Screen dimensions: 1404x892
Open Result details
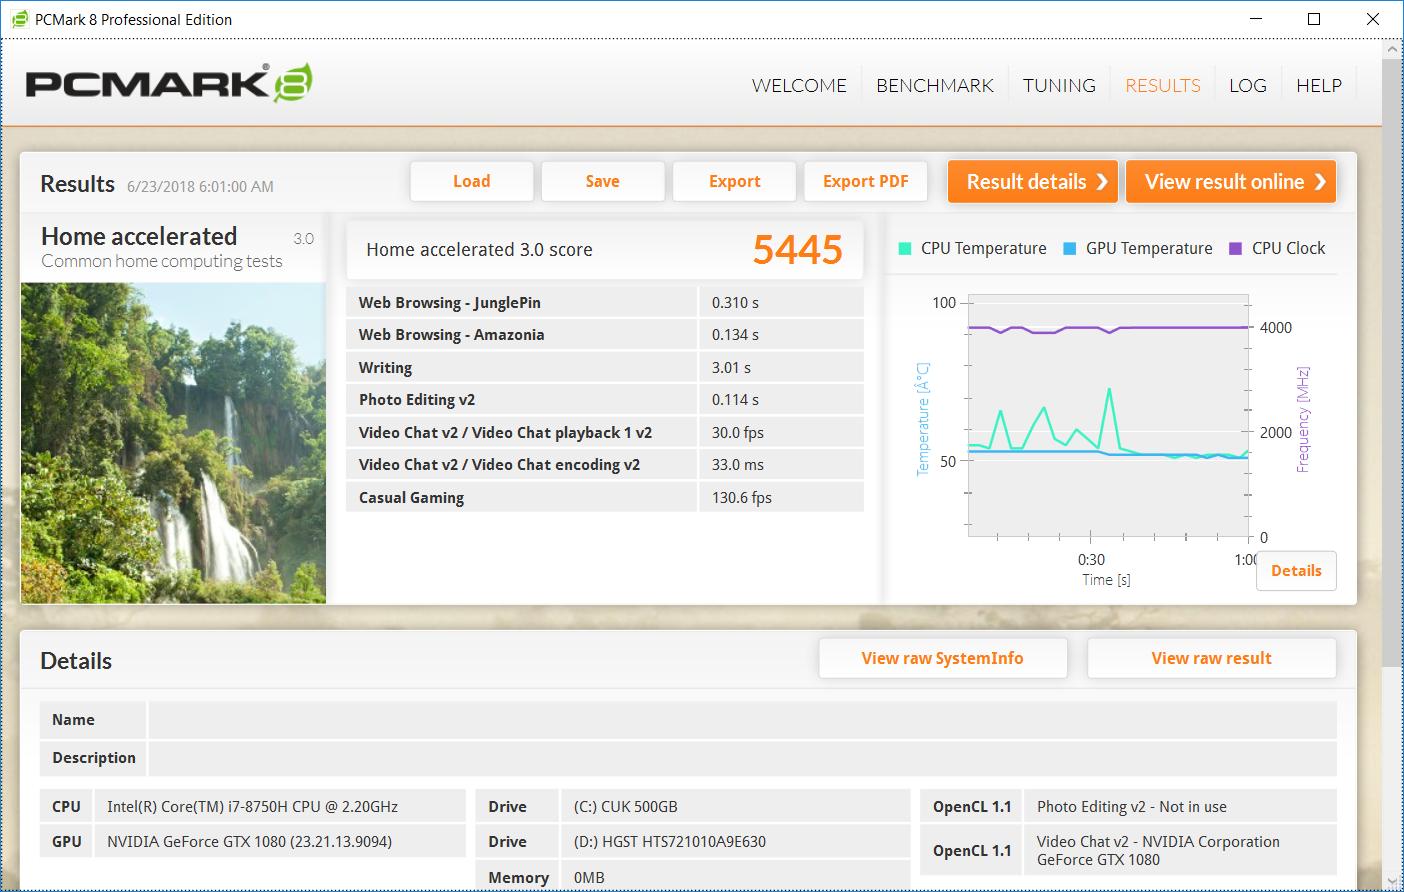pos(1033,182)
